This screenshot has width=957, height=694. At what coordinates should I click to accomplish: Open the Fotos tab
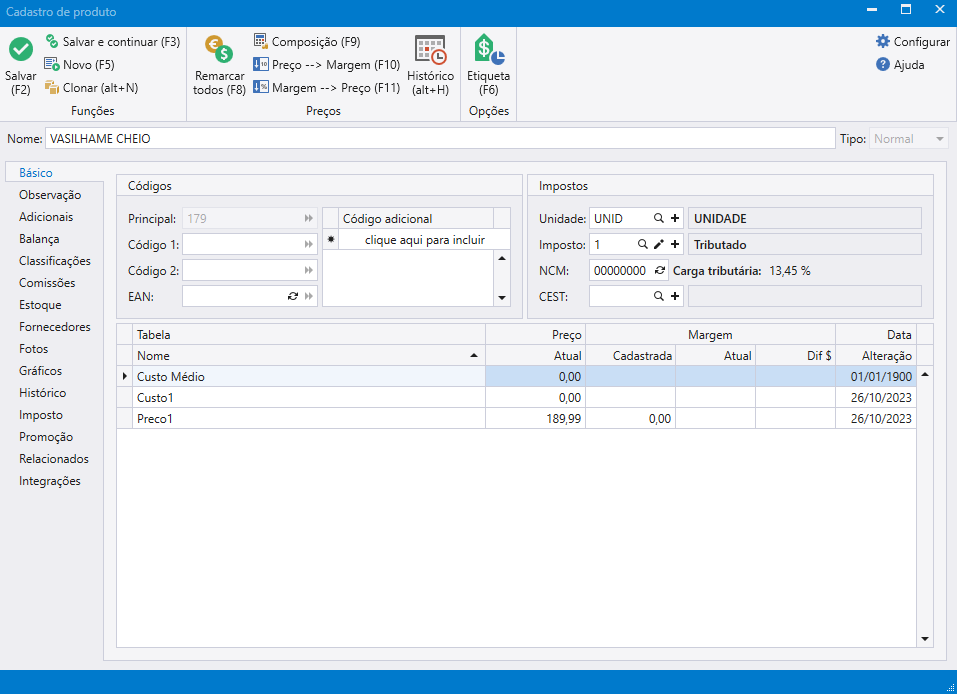click(34, 349)
